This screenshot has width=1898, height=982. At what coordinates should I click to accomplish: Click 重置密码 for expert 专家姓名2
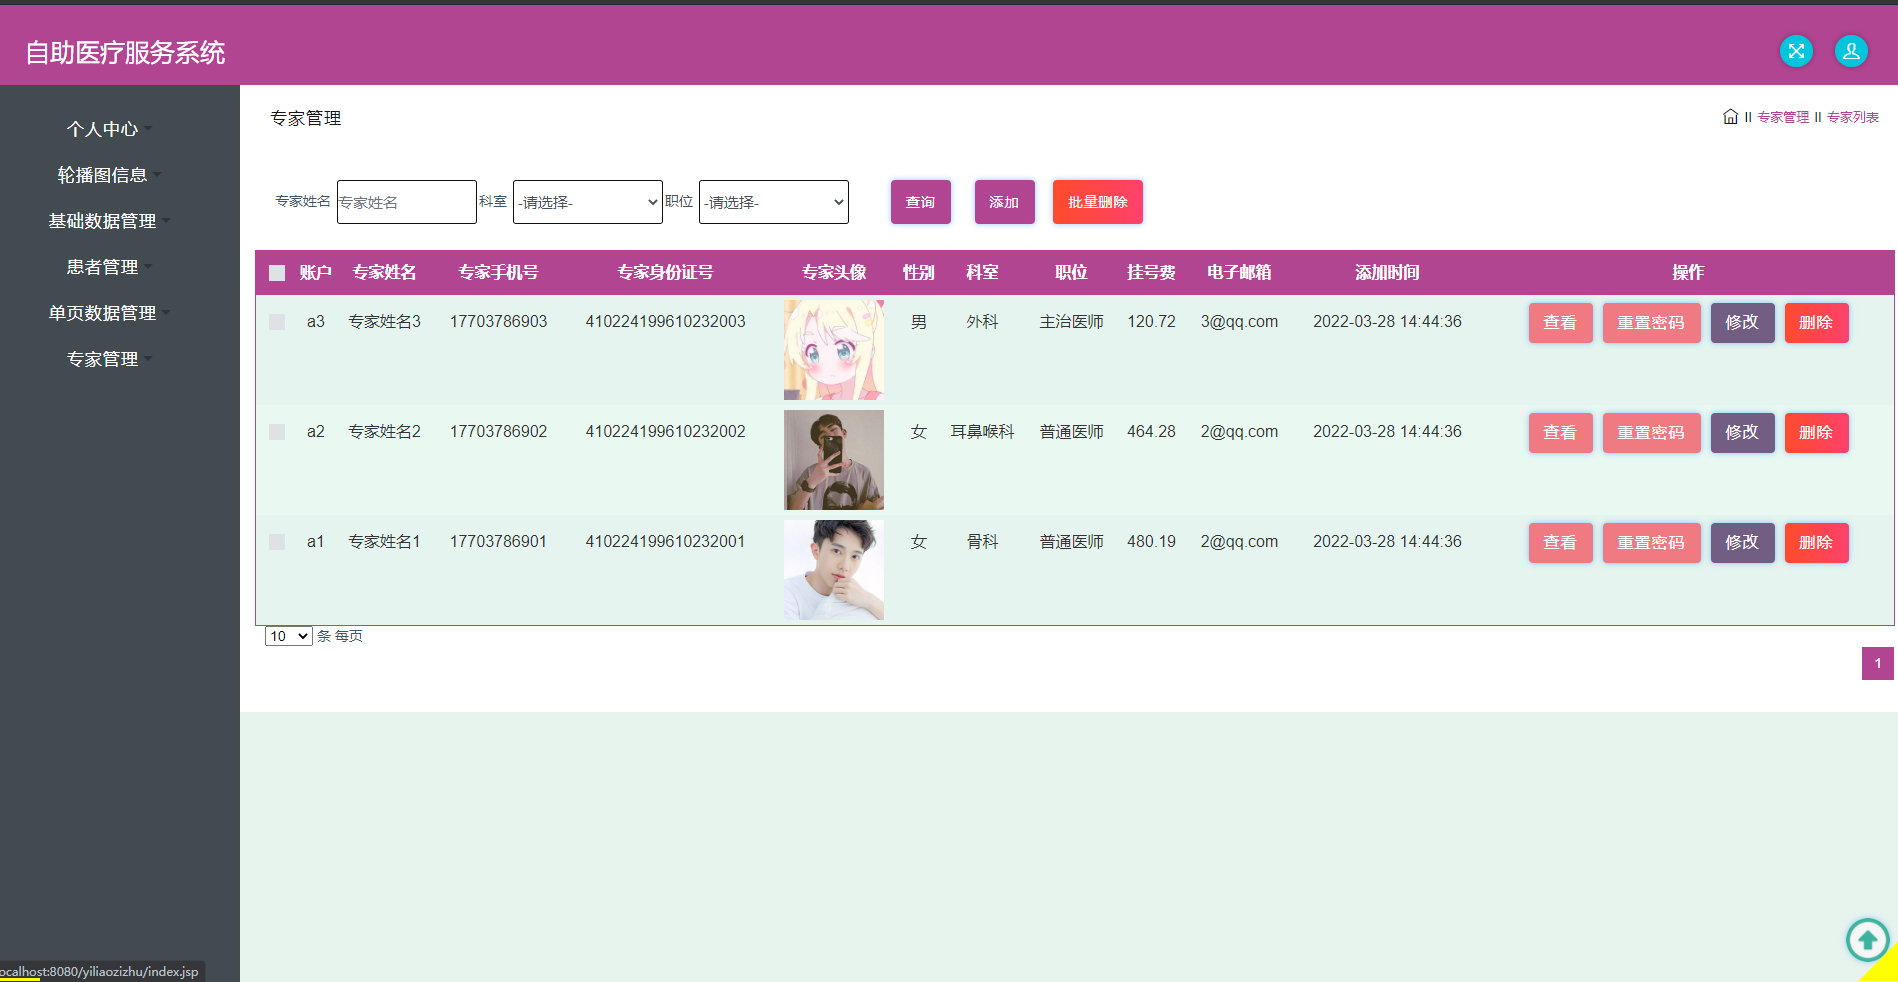click(1651, 432)
